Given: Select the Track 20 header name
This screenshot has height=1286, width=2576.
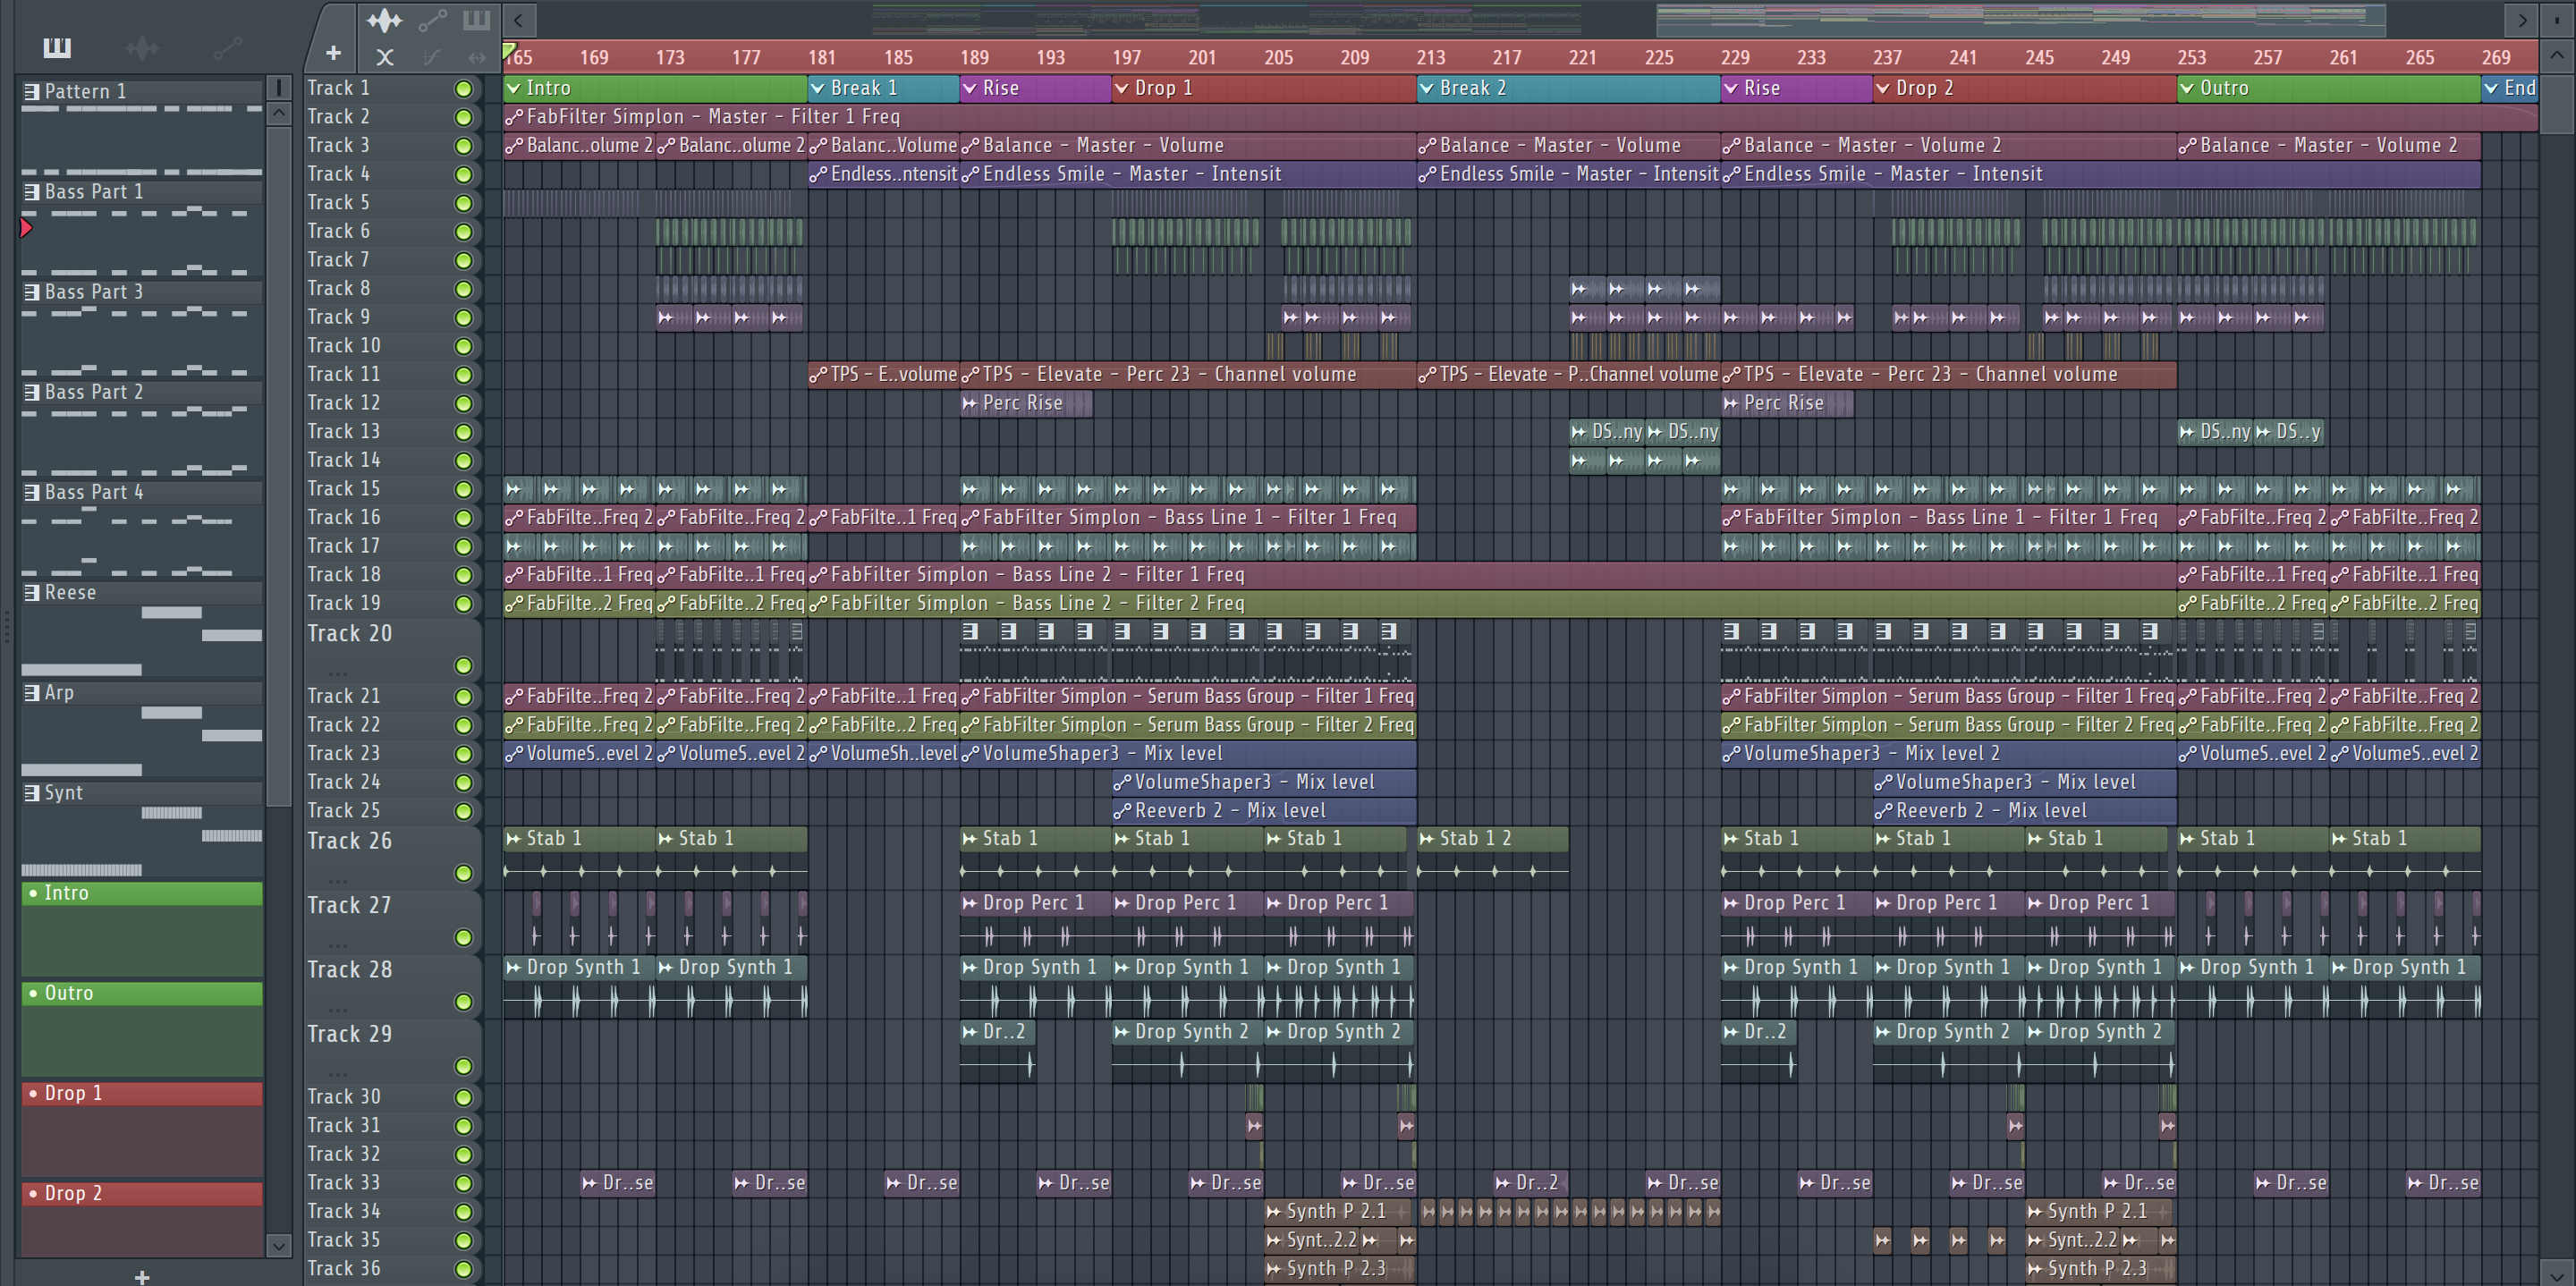Looking at the screenshot, I should (349, 633).
